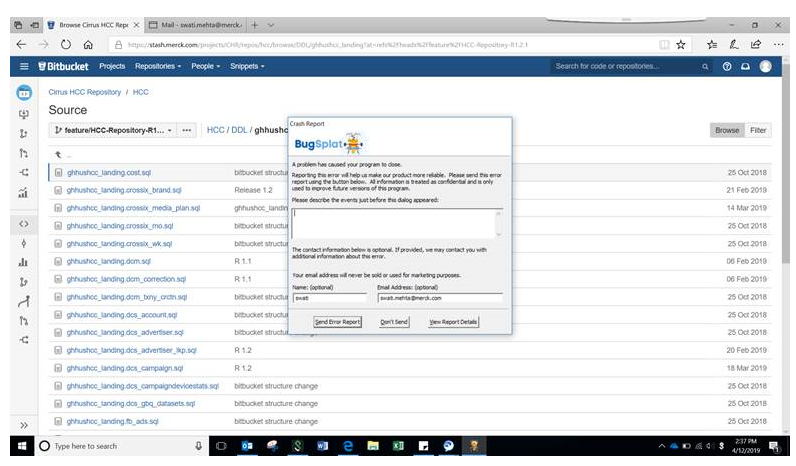Open the branch actions ellipsis button
Viewport: 796px width, 466px height.
click(x=187, y=130)
